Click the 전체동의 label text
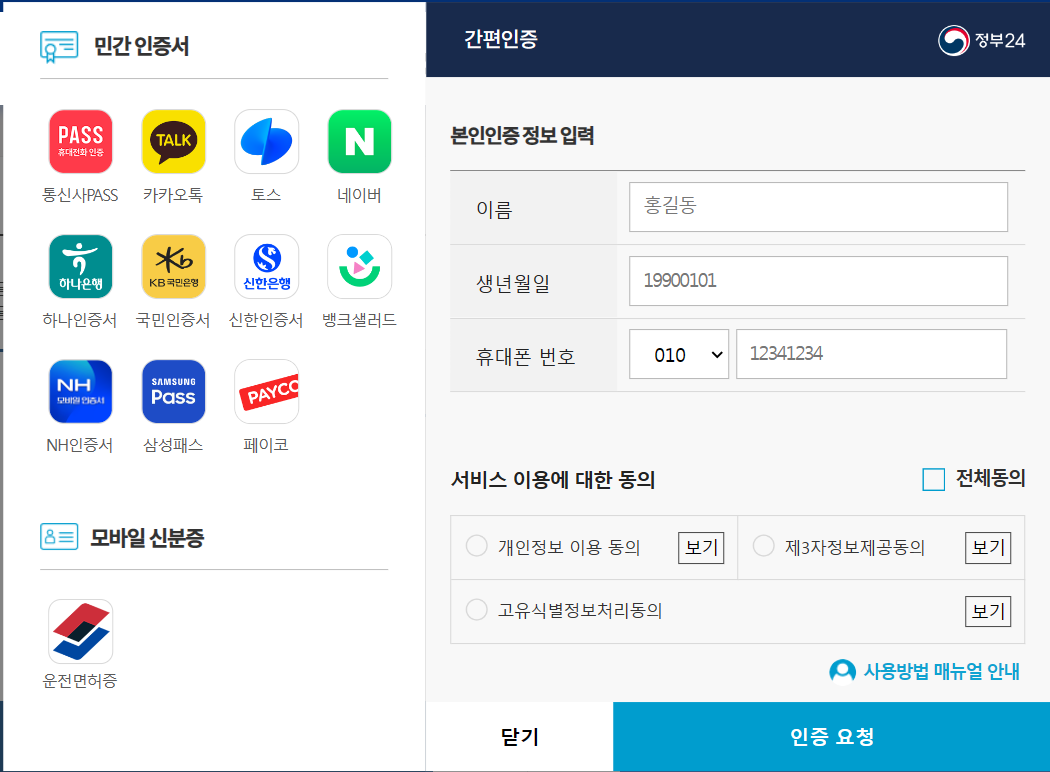This screenshot has width=1050, height=772. pos(990,478)
